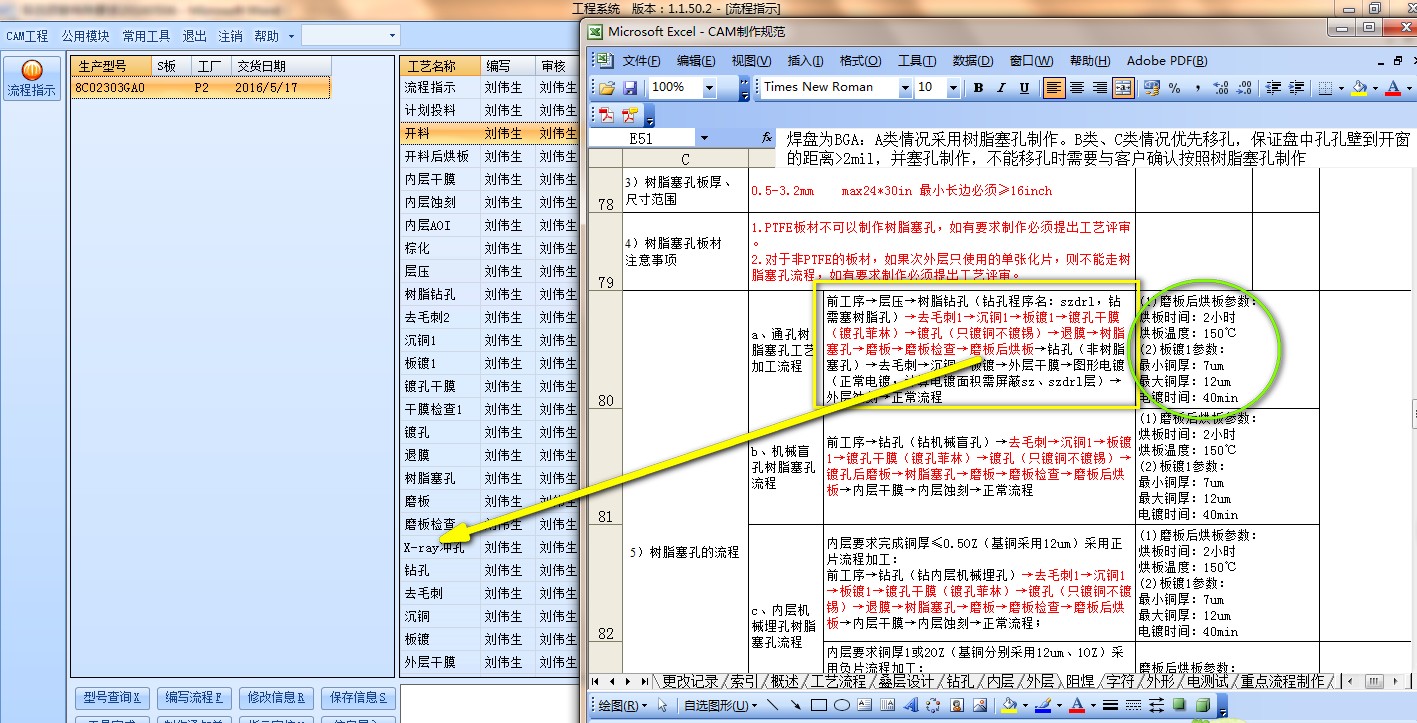Click the Line Style icon in drawing toolbar
1417x723 pixels.
click(x=1110, y=706)
